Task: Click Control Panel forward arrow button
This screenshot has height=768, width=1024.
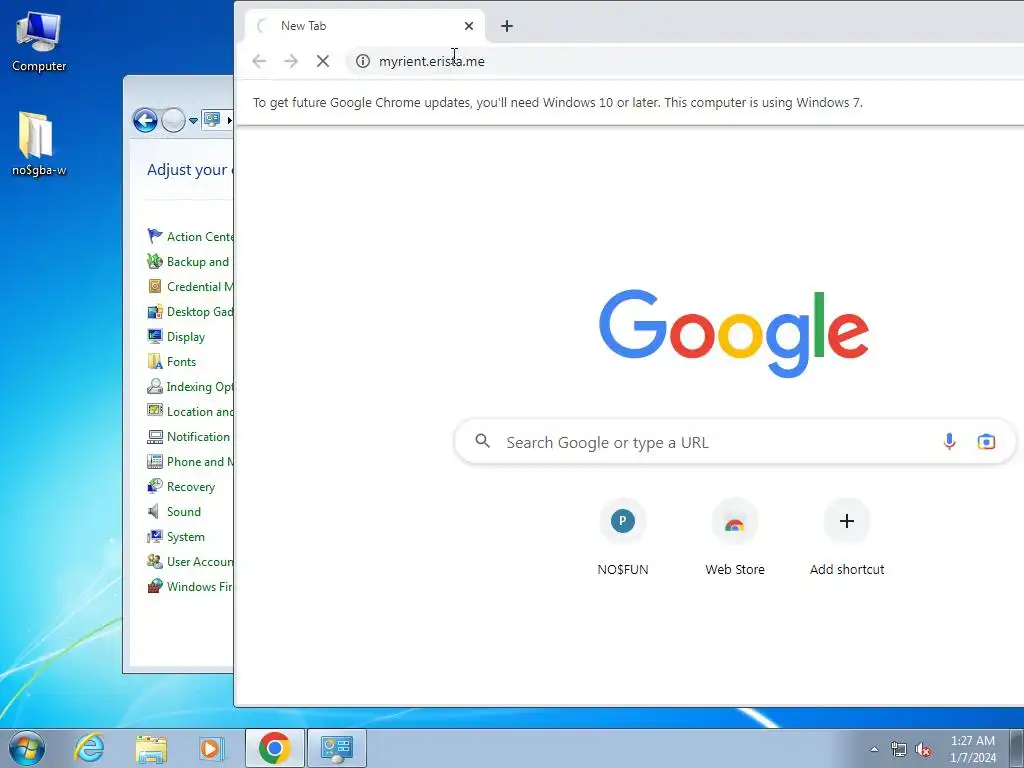Action: [173, 120]
